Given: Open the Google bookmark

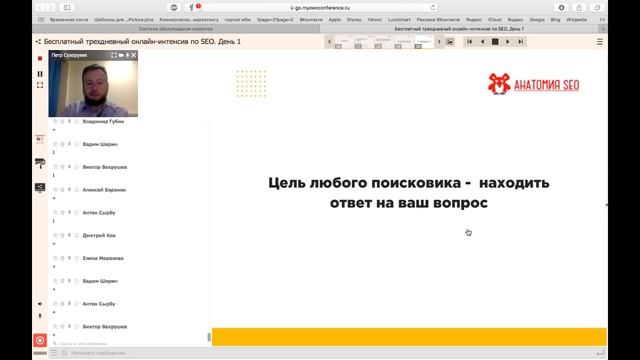Looking at the screenshot, I should pos(537,20).
